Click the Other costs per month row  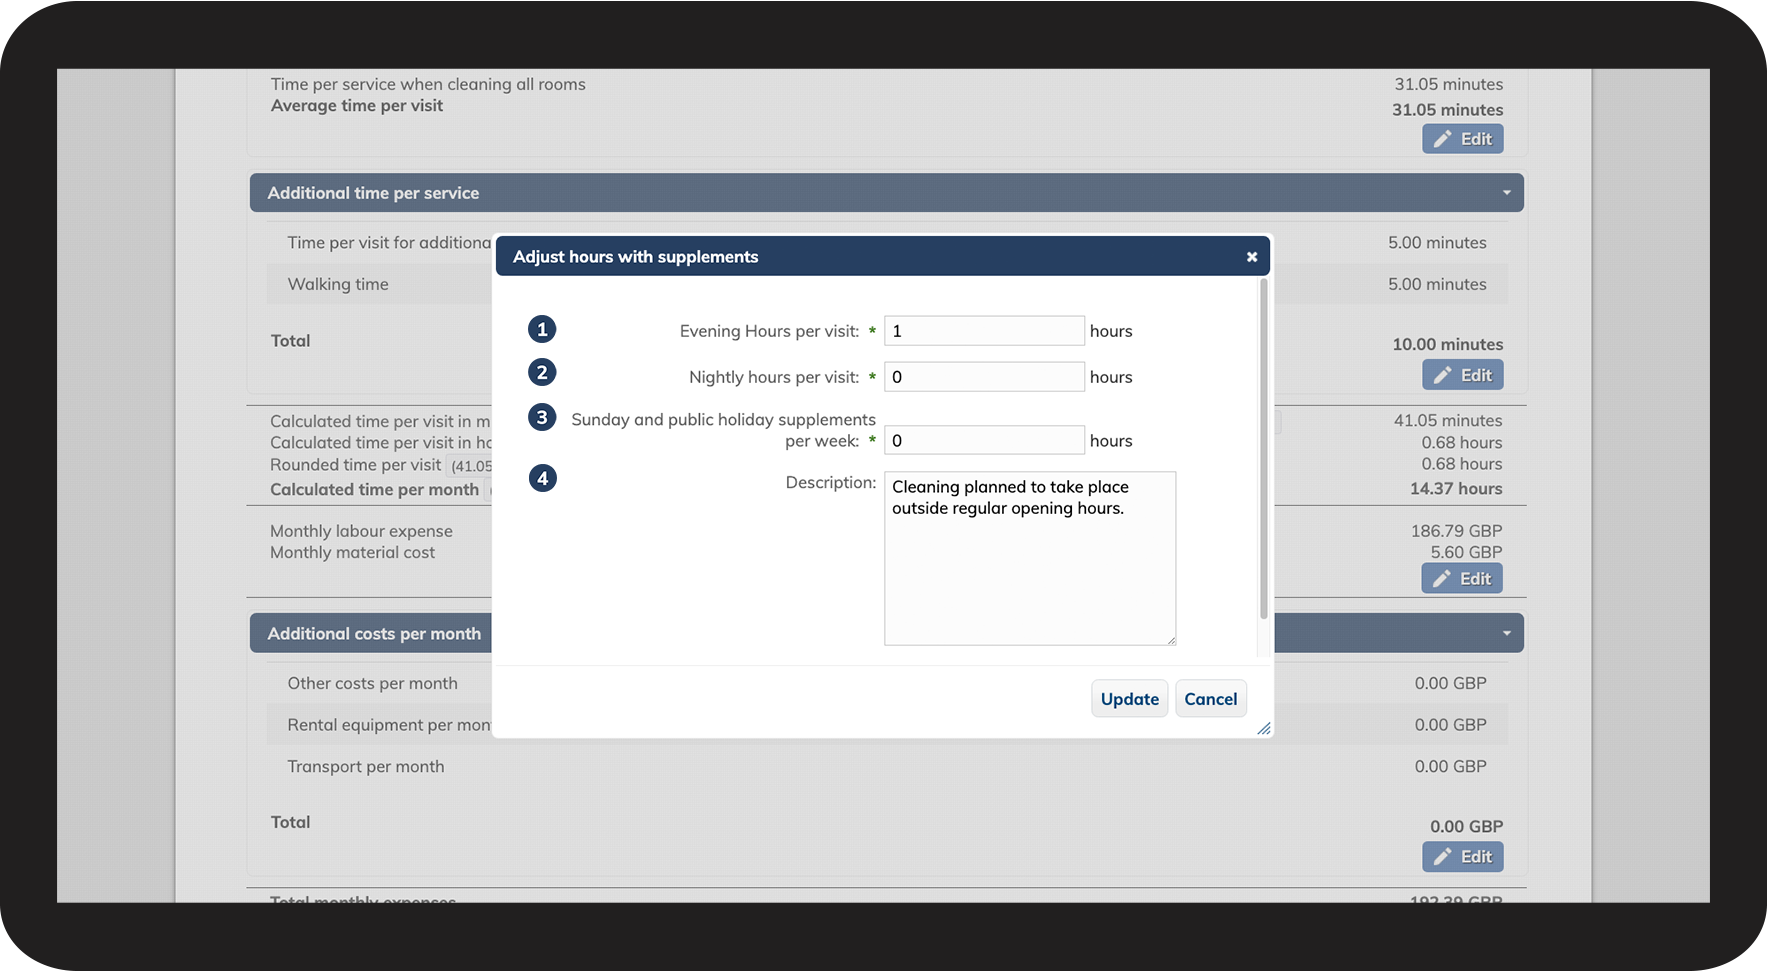point(886,683)
